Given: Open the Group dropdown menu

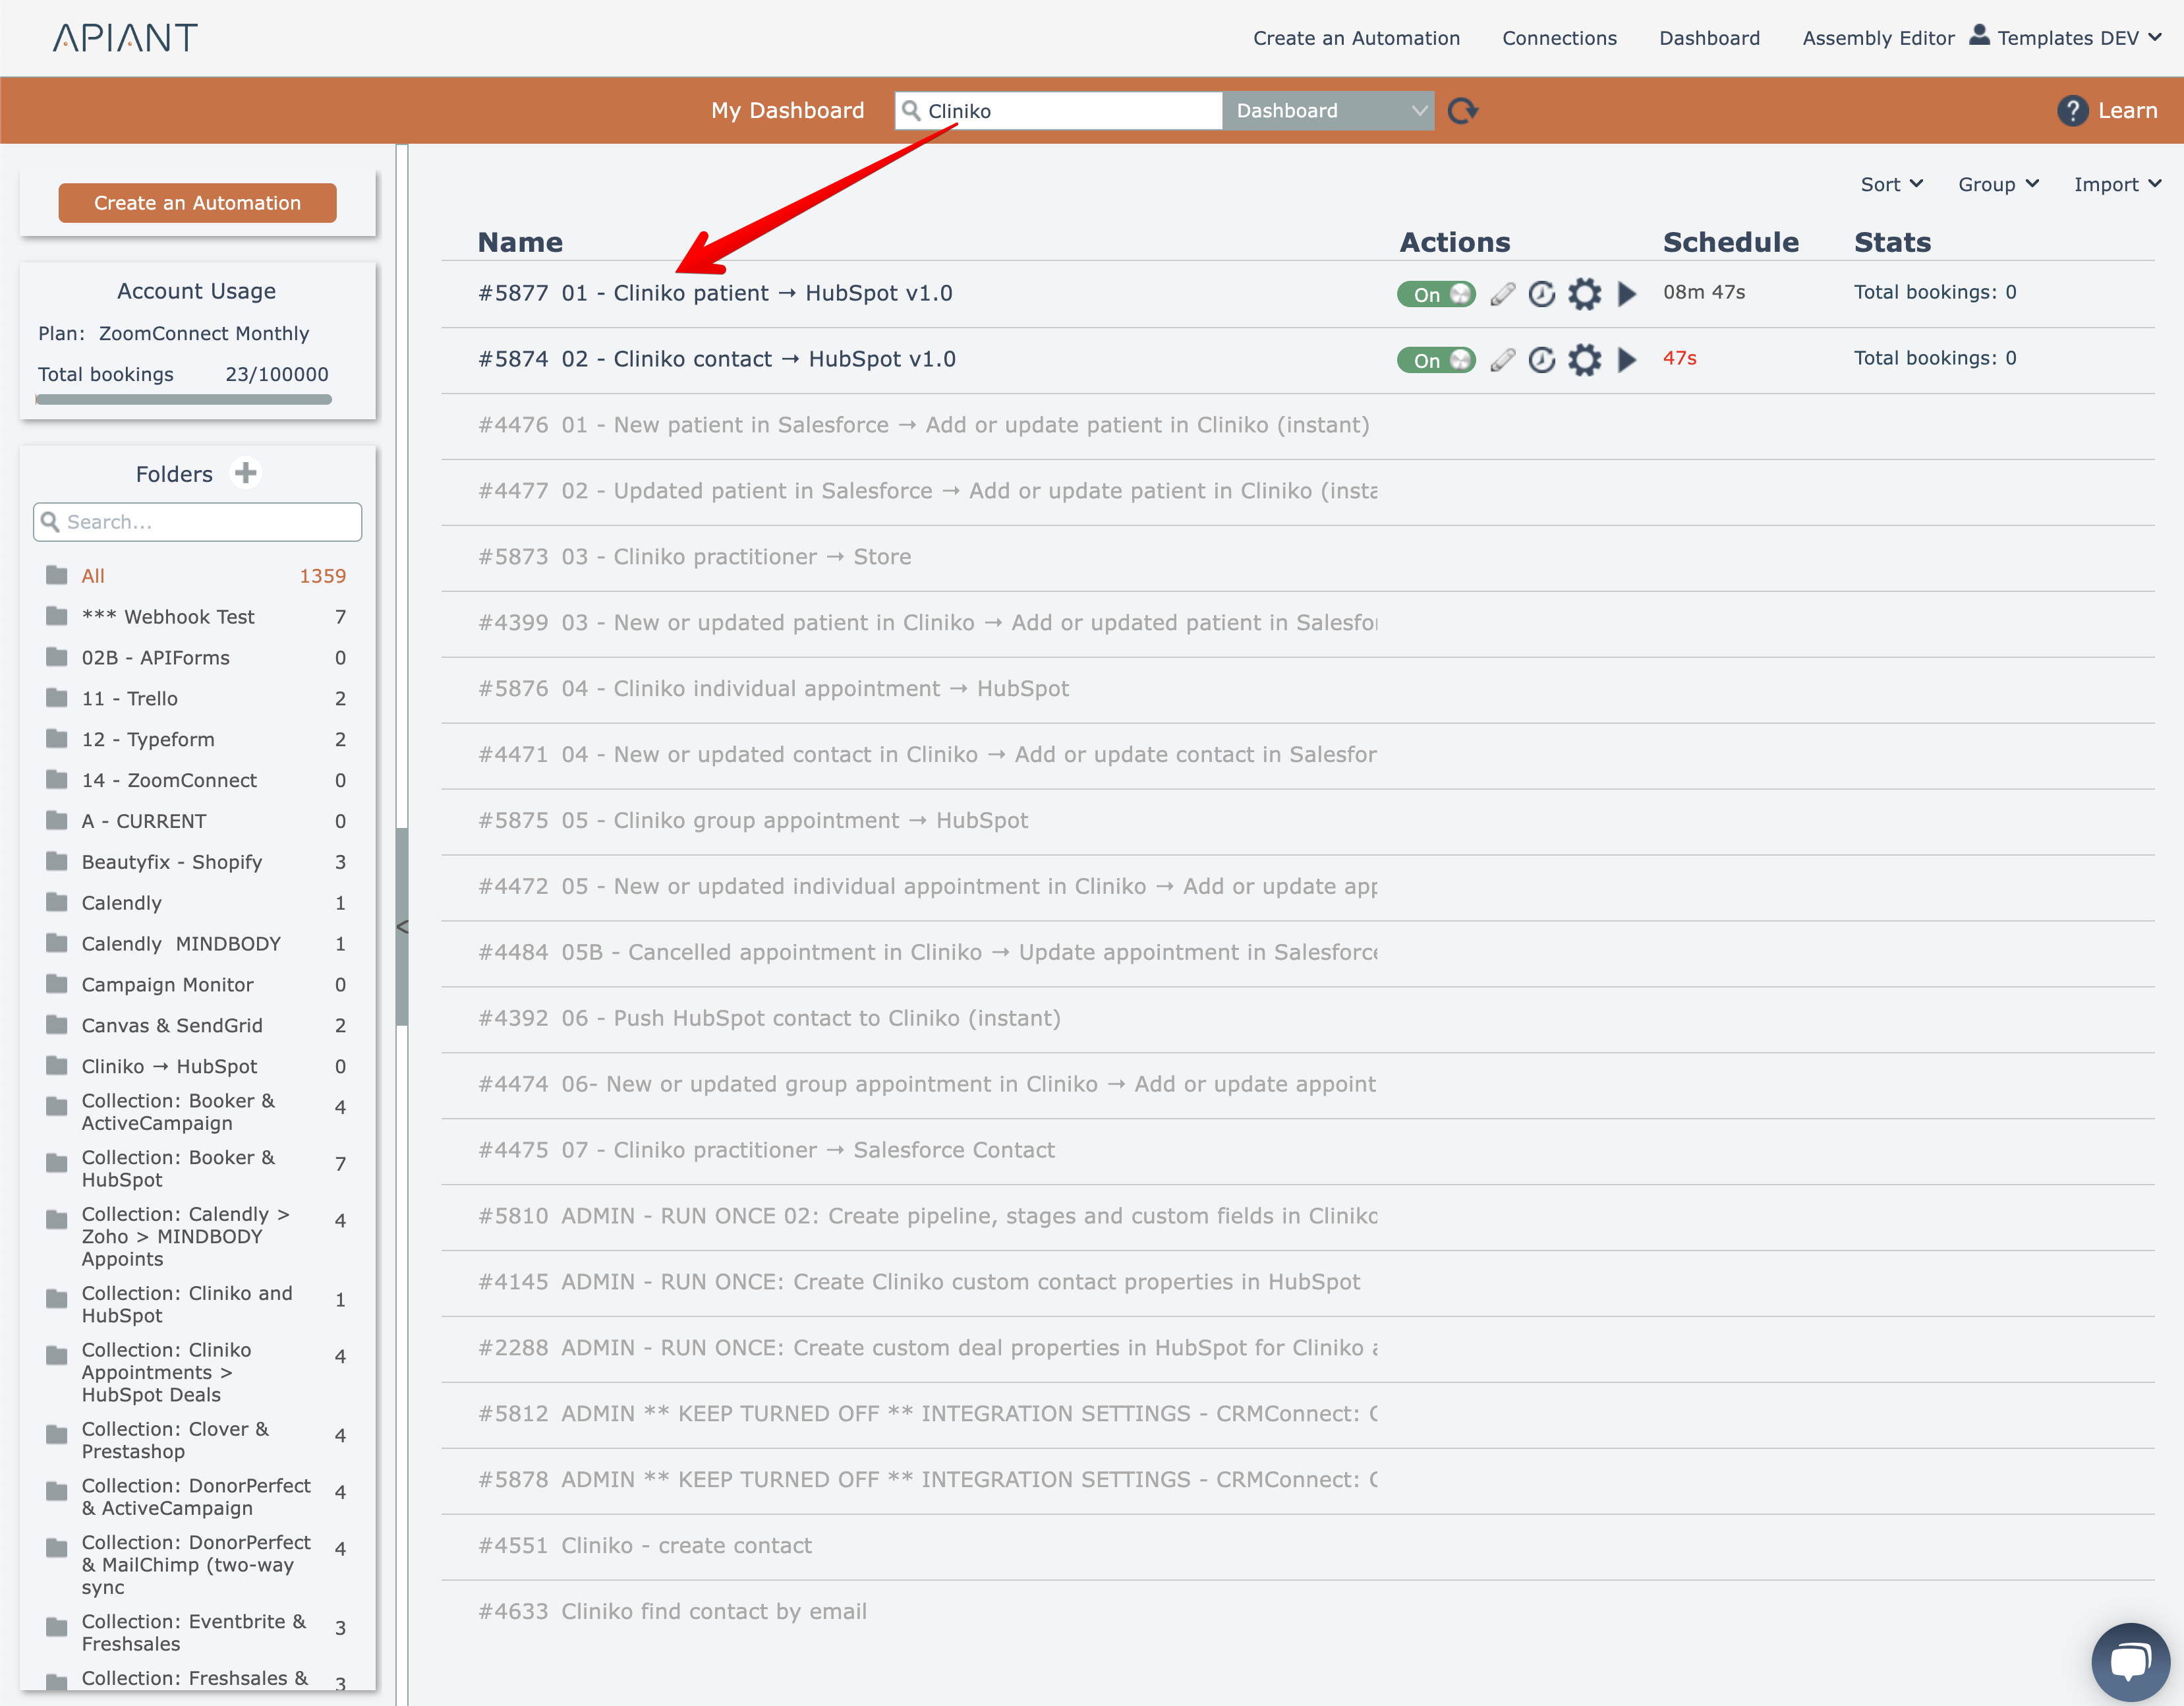Looking at the screenshot, I should coord(1998,184).
